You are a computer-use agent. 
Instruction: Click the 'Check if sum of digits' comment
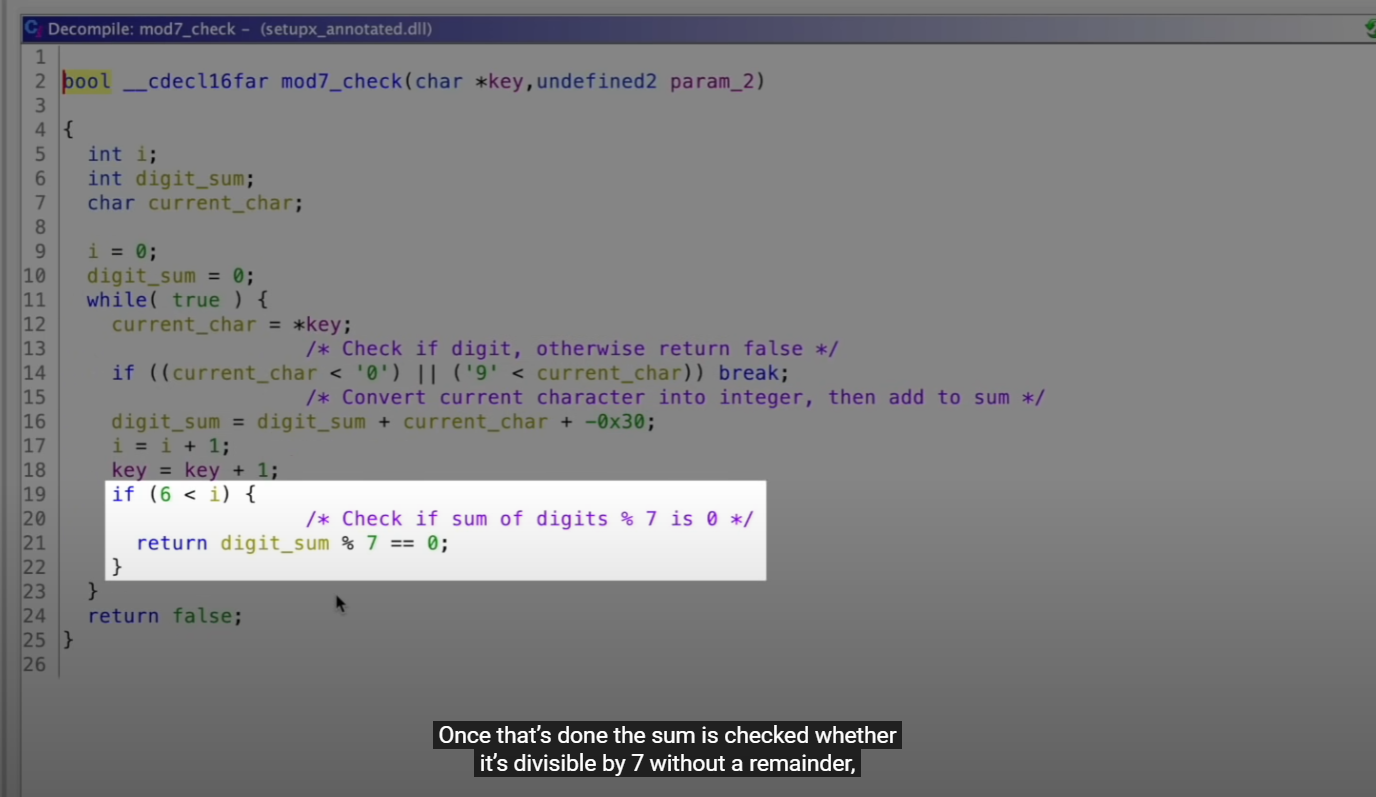(x=529, y=519)
